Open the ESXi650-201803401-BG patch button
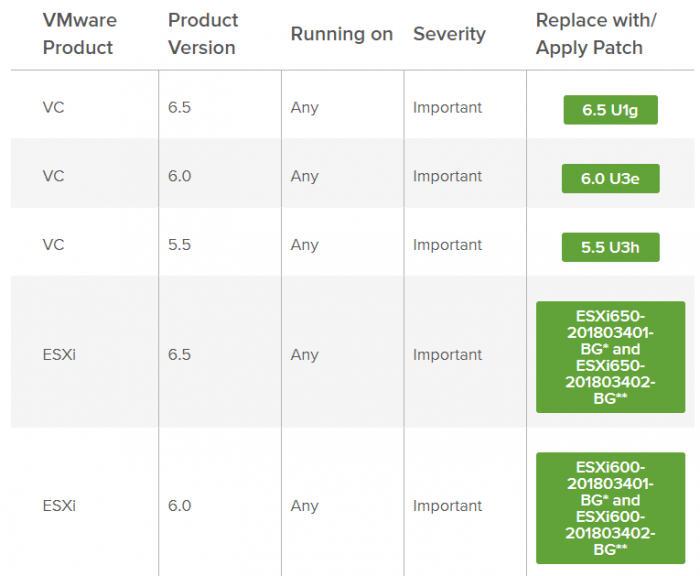Image resolution: width=700 pixels, height=576 pixels. point(610,357)
